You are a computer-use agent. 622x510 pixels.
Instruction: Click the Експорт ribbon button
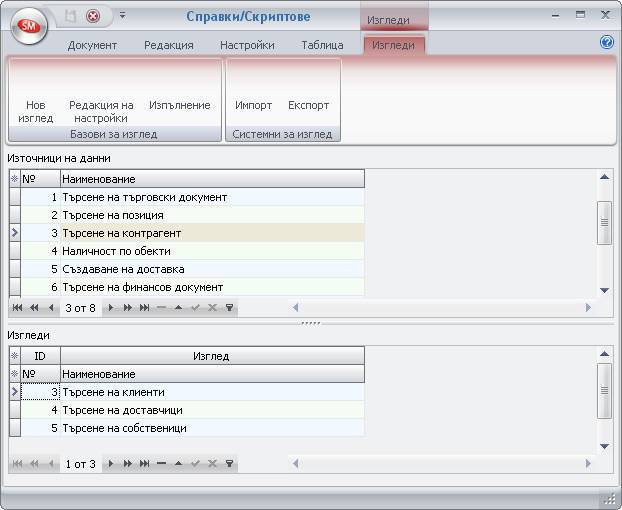[309, 105]
